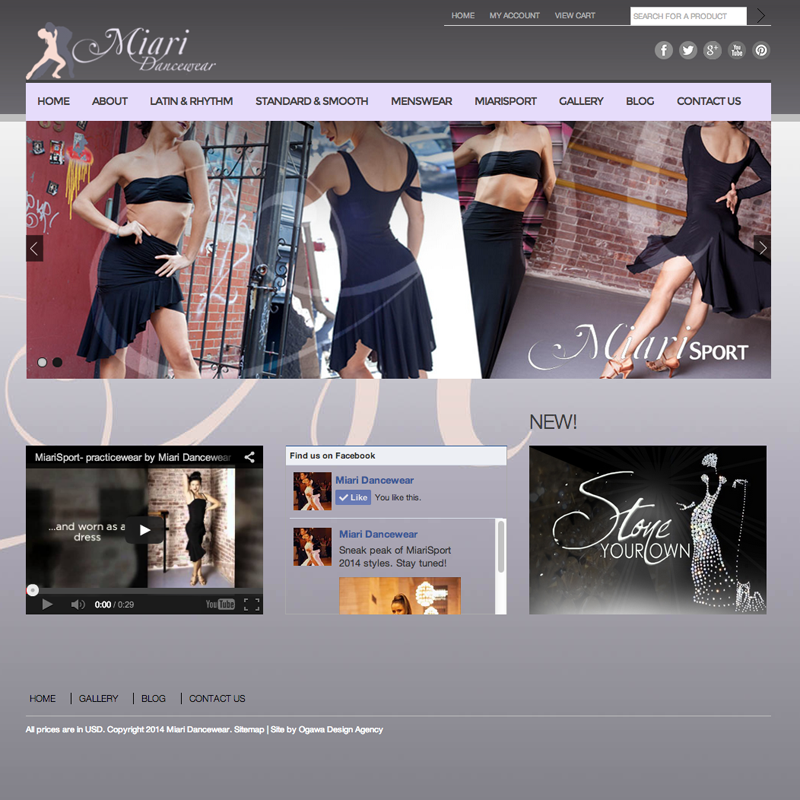Click HOME link beside MY ACCOUNT

point(463,16)
